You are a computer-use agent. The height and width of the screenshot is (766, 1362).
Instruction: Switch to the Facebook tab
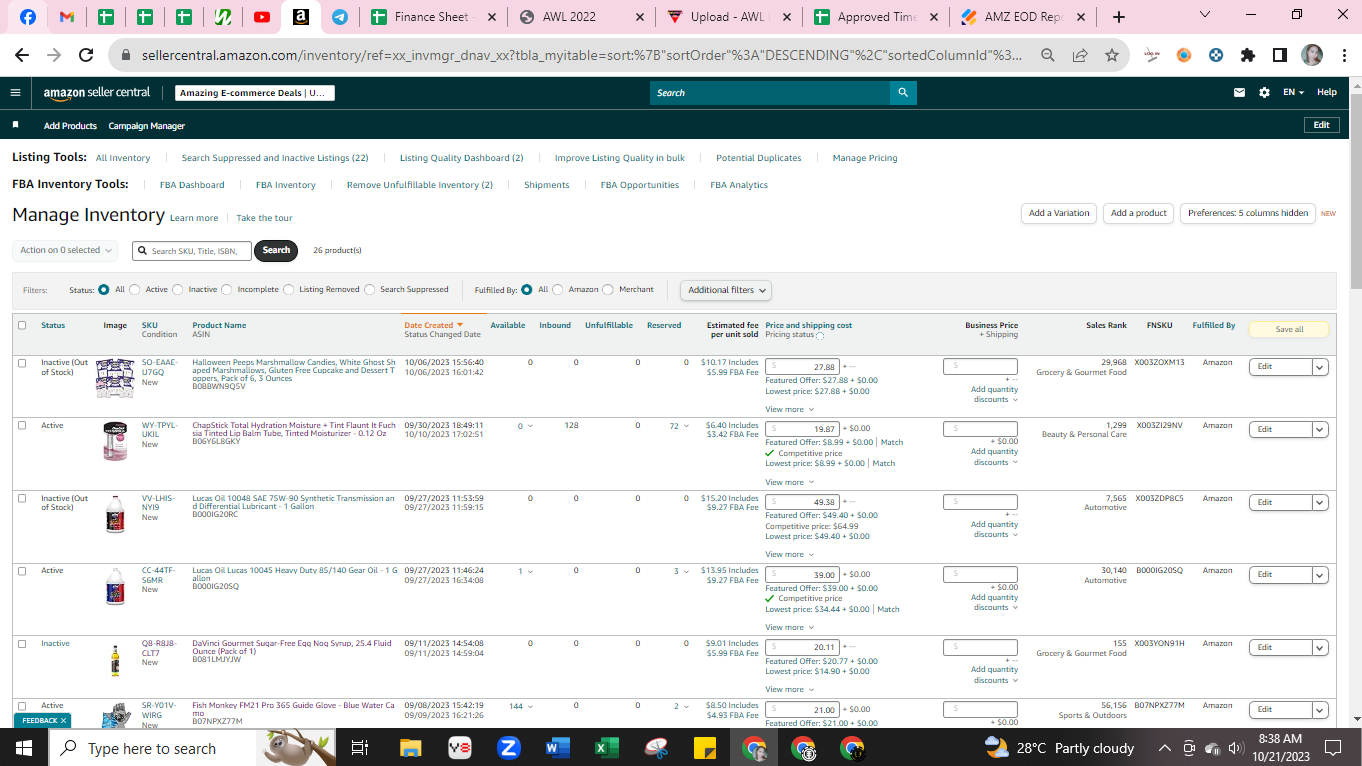pos(28,17)
